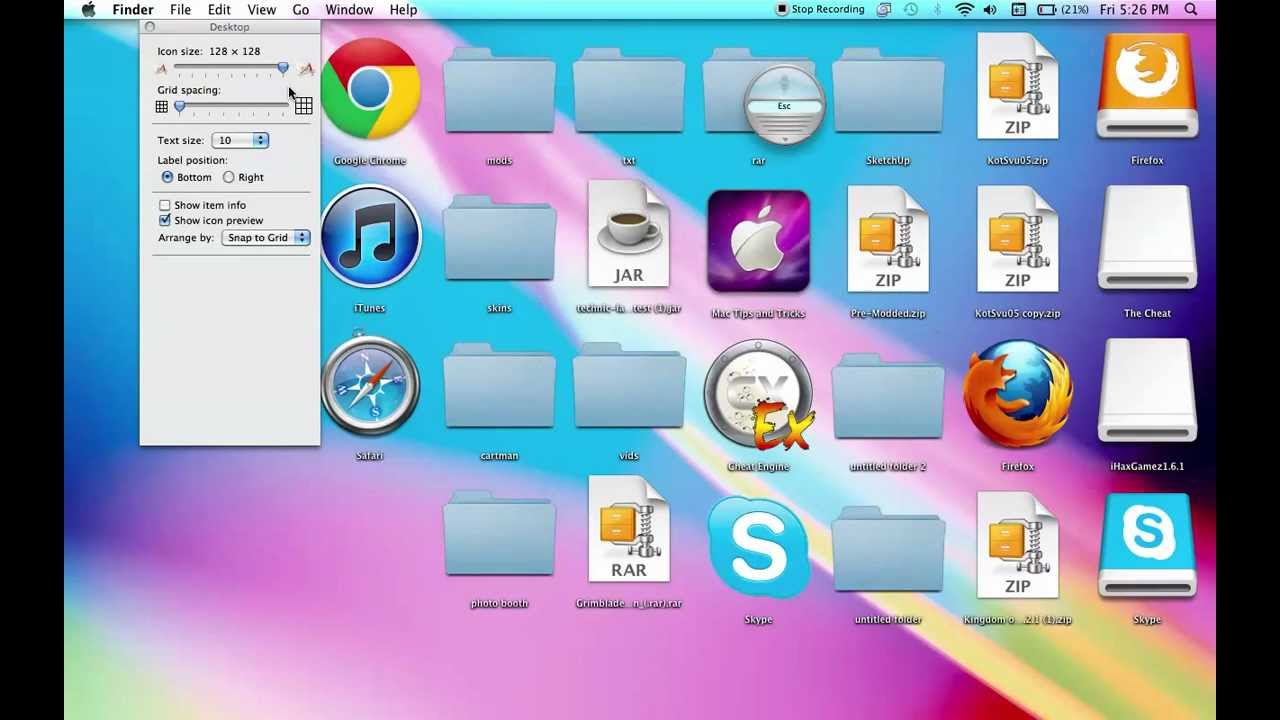The width and height of the screenshot is (1280, 720).
Task: Select the skins folder
Action: tap(499, 238)
